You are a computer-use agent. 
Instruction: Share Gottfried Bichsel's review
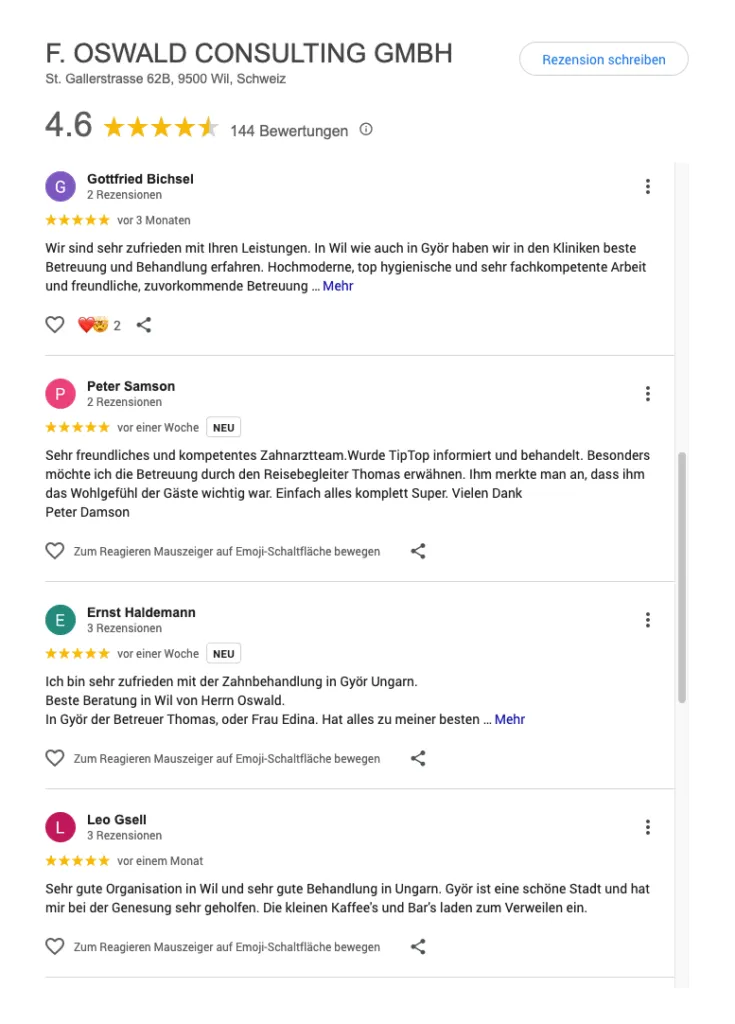[x=144, y=325]
